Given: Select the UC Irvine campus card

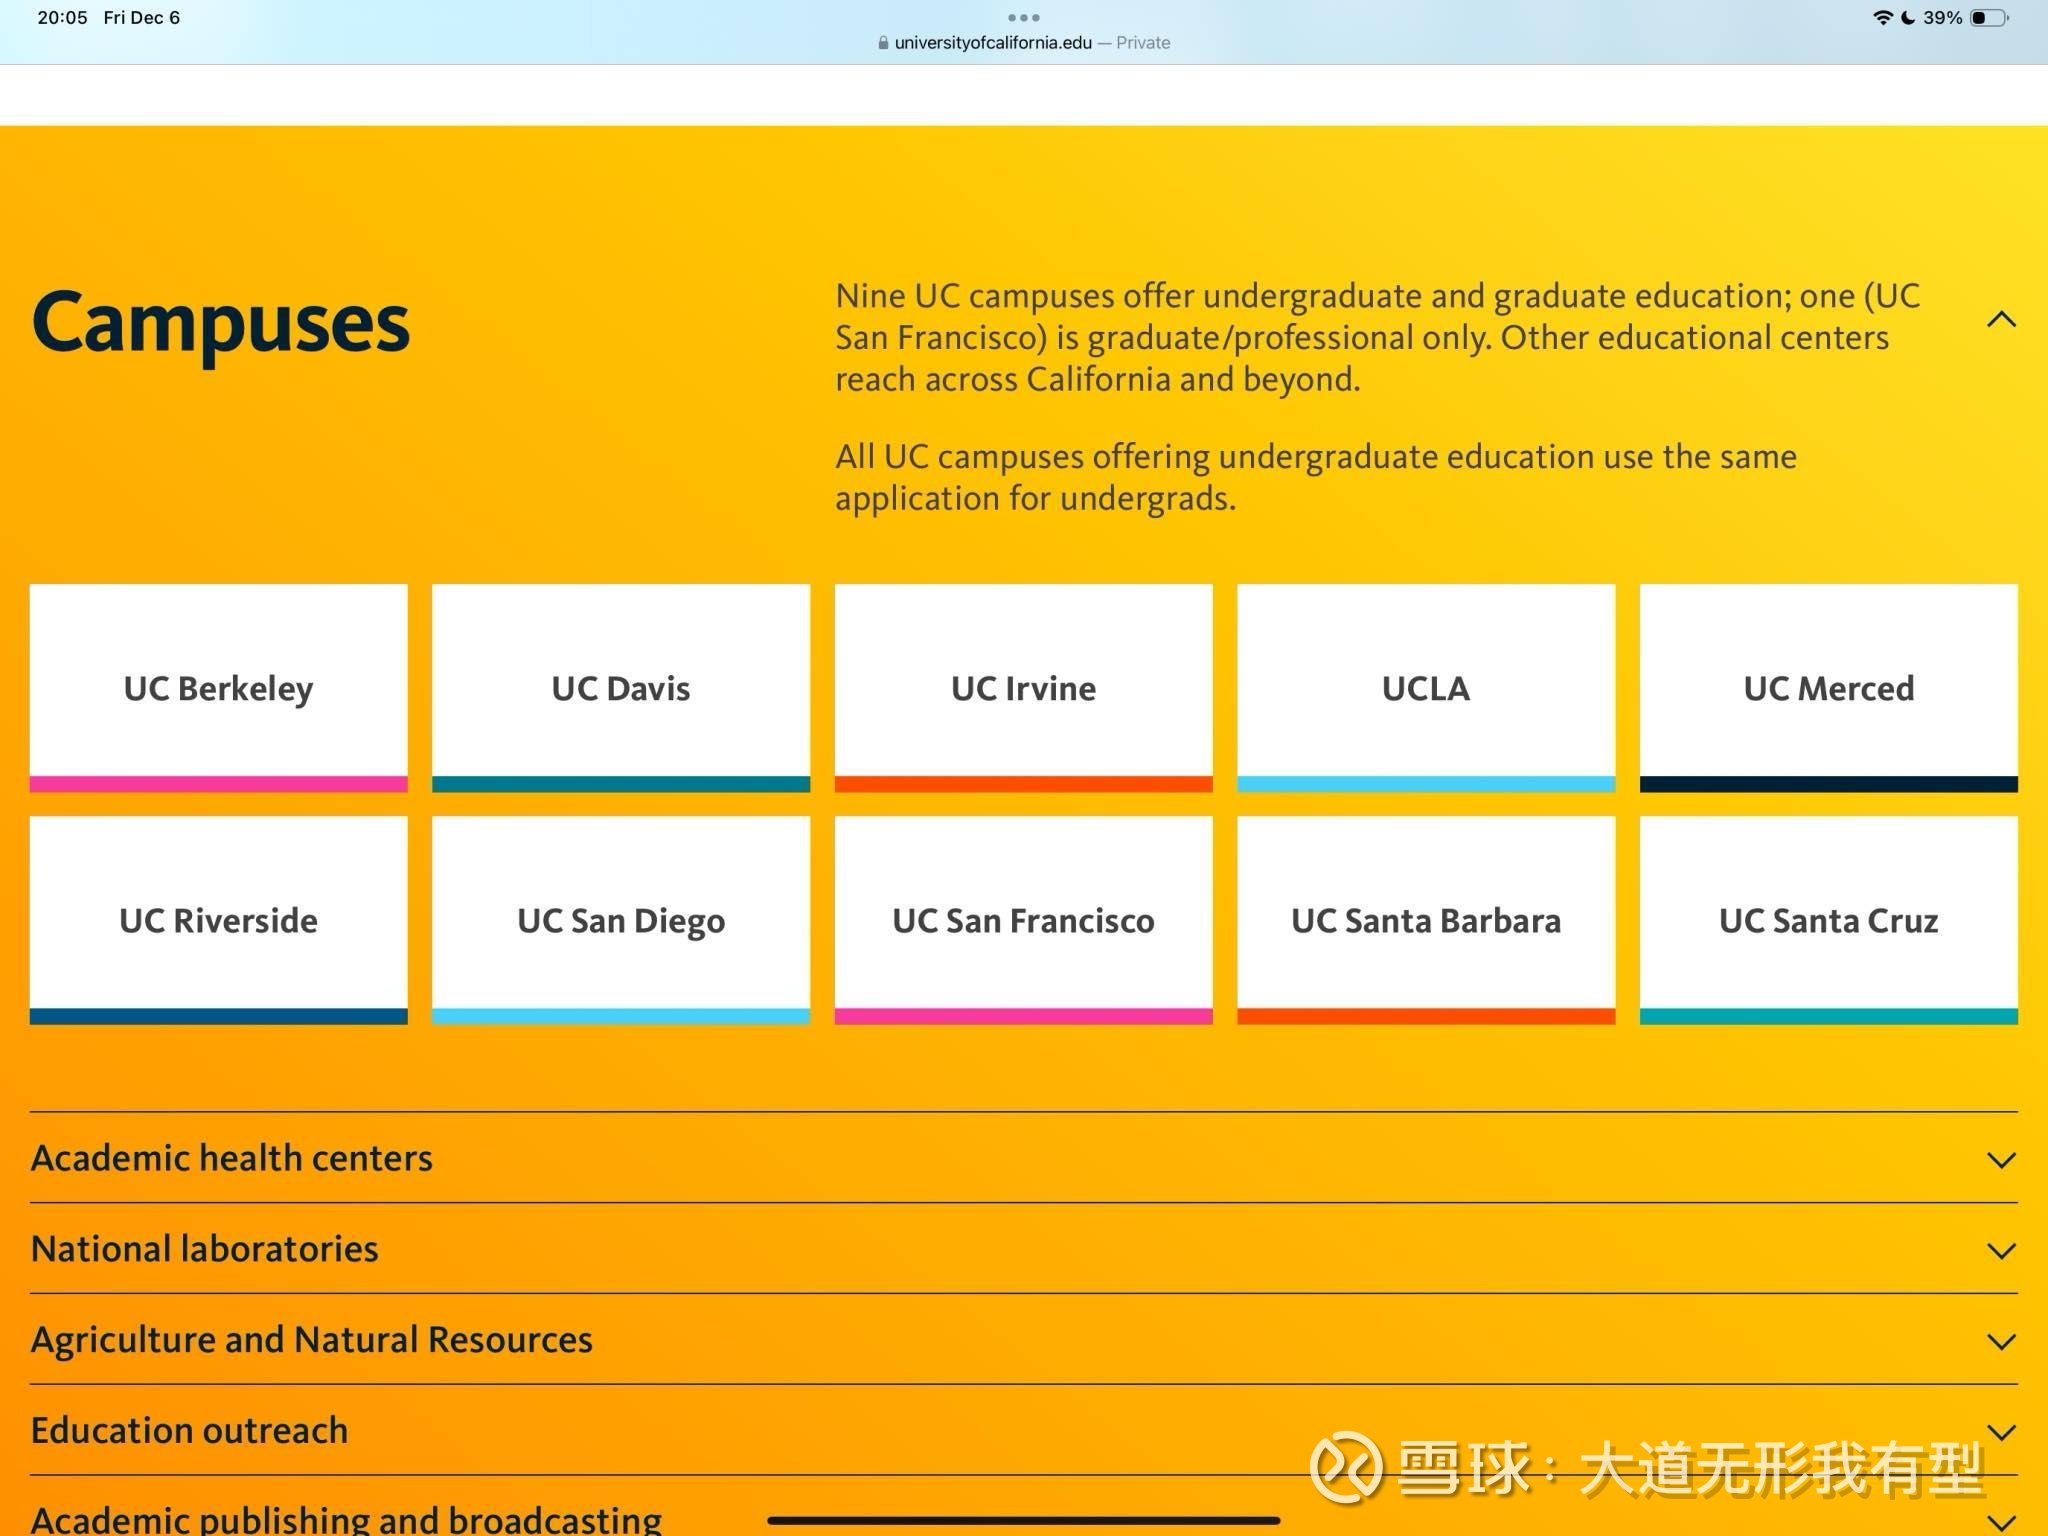Looking at the screenshot, I should [1023, 688].
